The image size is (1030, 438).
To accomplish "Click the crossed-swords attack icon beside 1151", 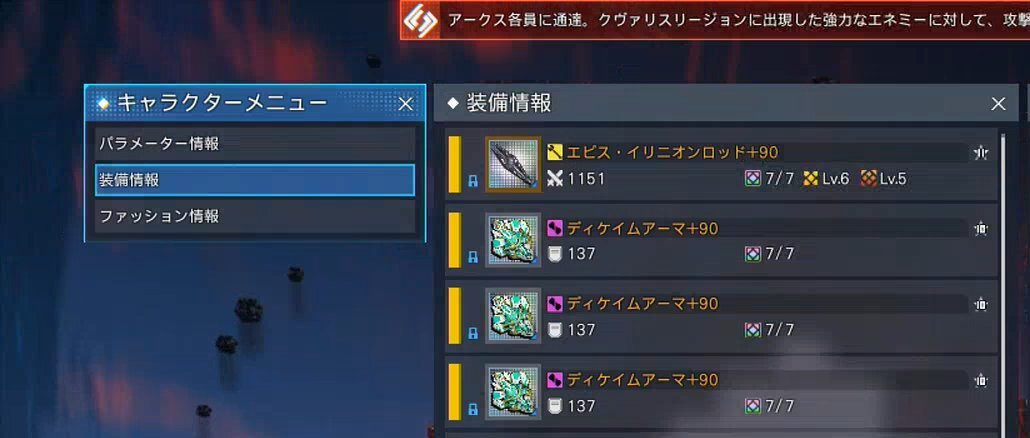I will (x=555, y=179).
